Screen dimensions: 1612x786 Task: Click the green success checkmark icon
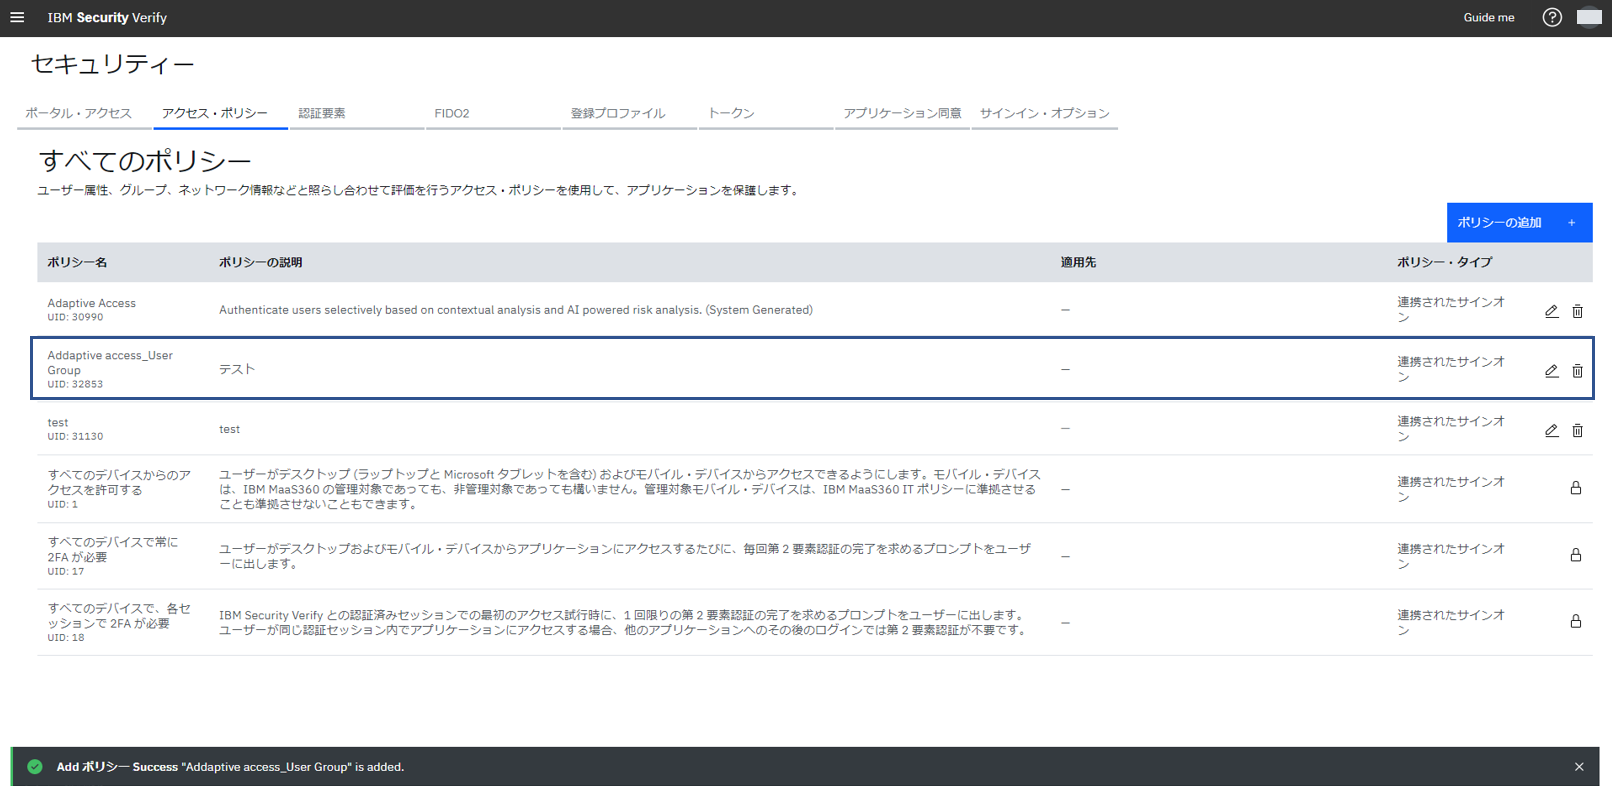point(35,767)
